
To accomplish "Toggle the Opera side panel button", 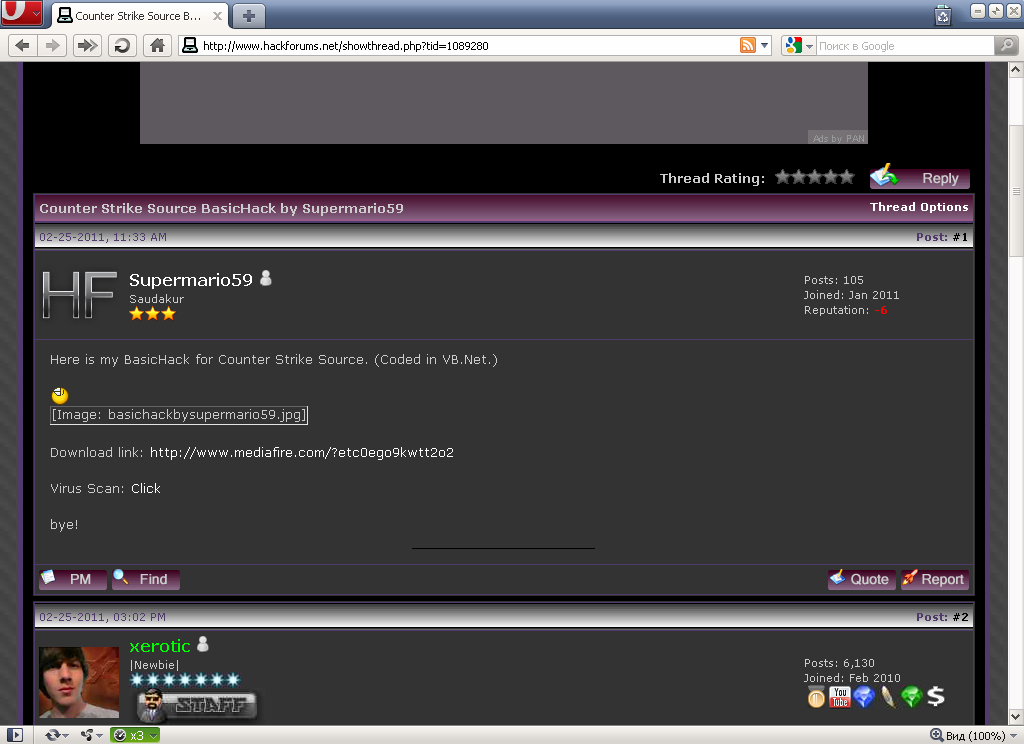I will click(x=14, y=735).
